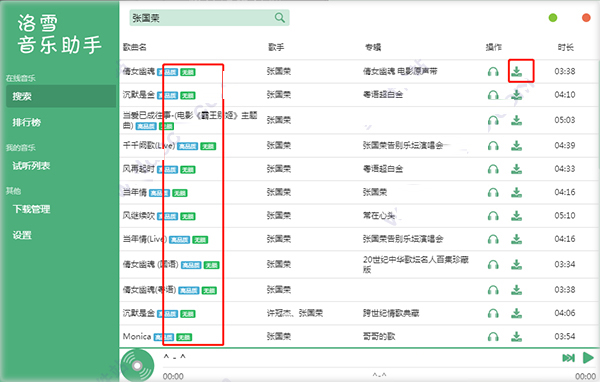The image size is (600, 382).
Task: Download 当年情 from album 张国荣
Action: 517,192
